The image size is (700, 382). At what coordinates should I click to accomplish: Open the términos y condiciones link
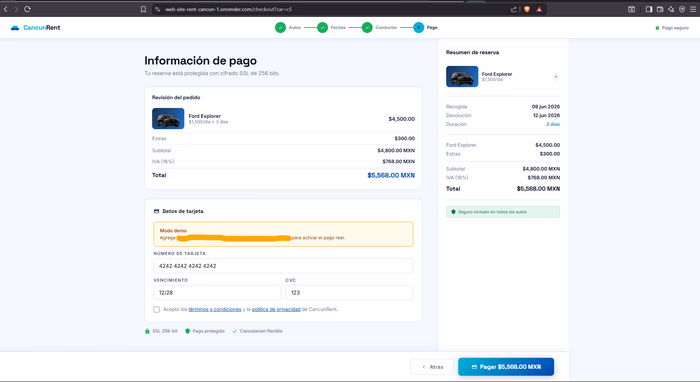pyautogui.click(x=215, y=309)
